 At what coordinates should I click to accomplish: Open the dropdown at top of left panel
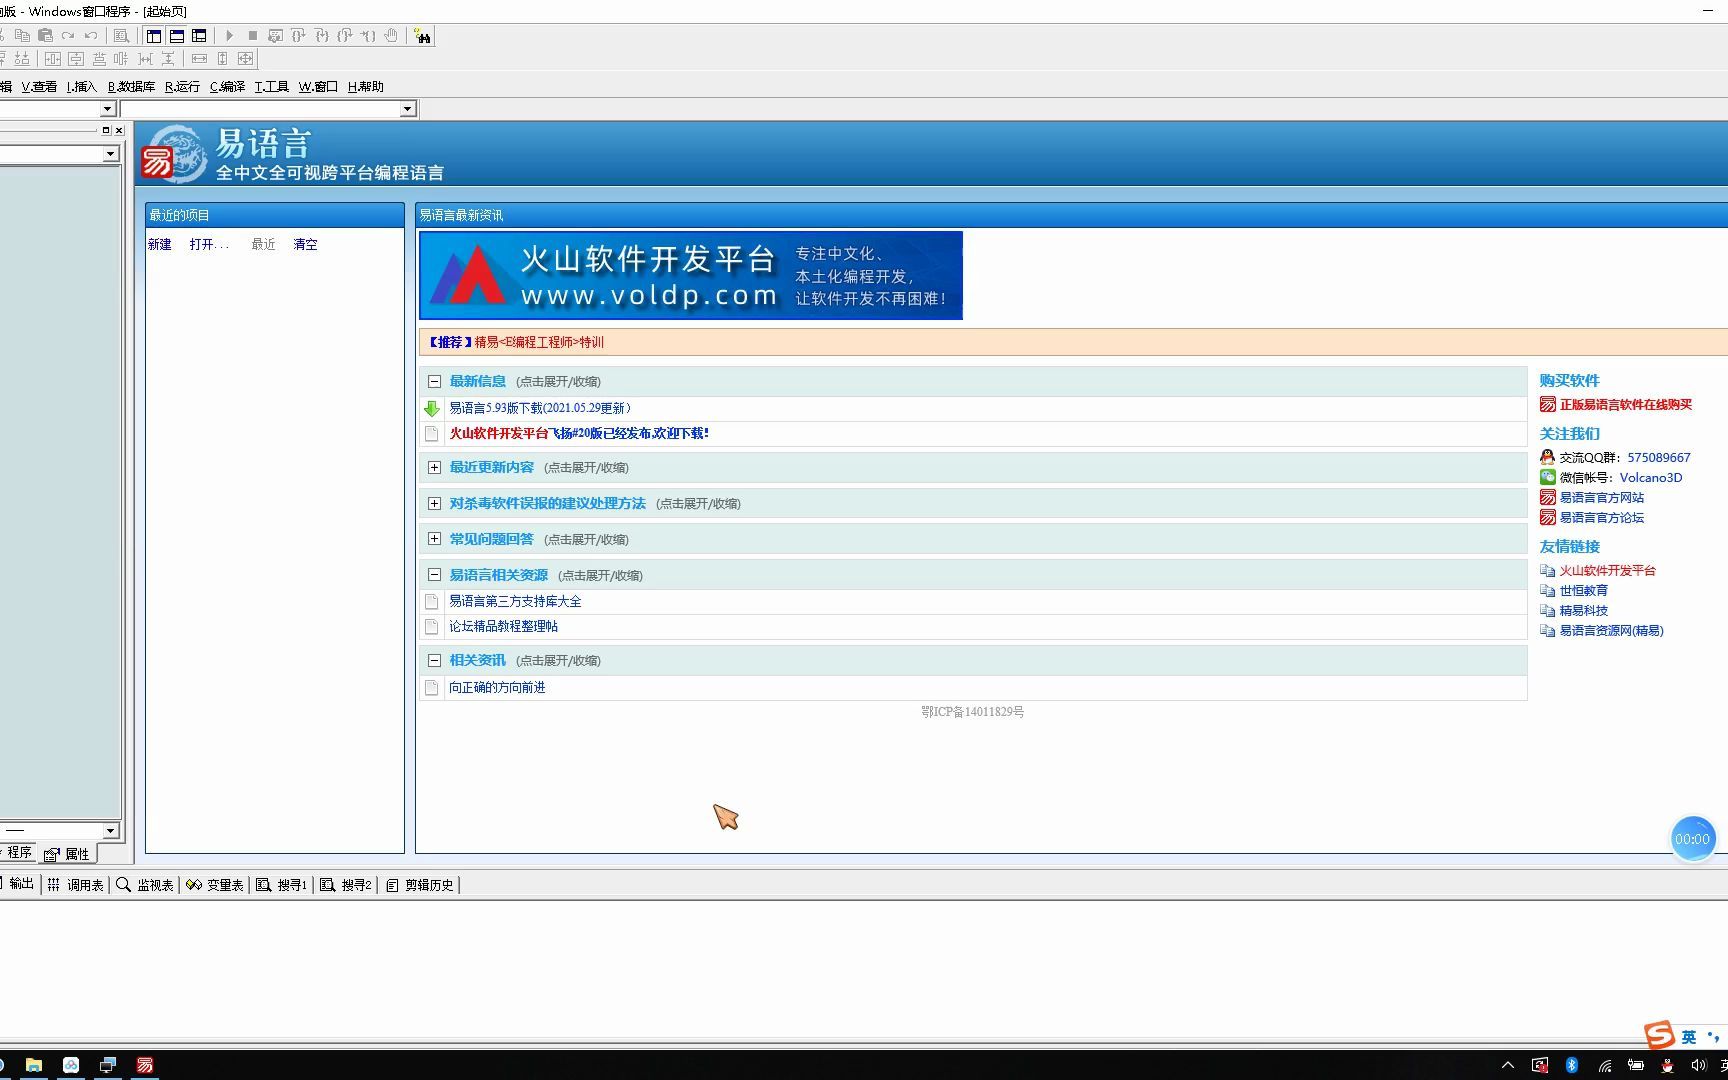point(110,154)
